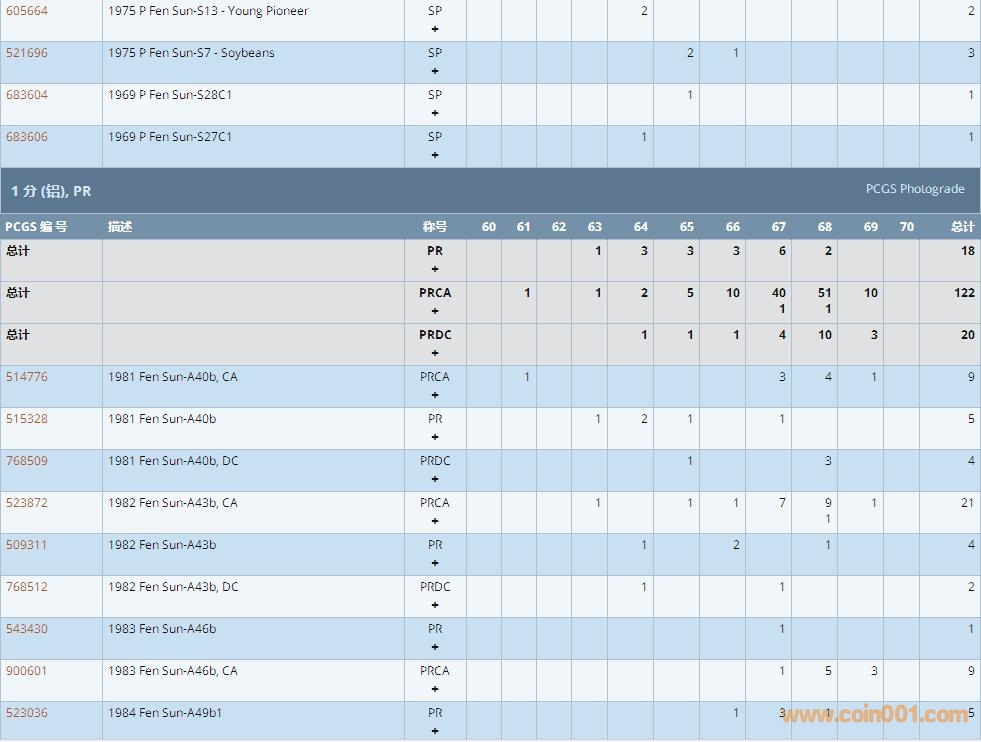Click the 称号 column header

[434, 227]
